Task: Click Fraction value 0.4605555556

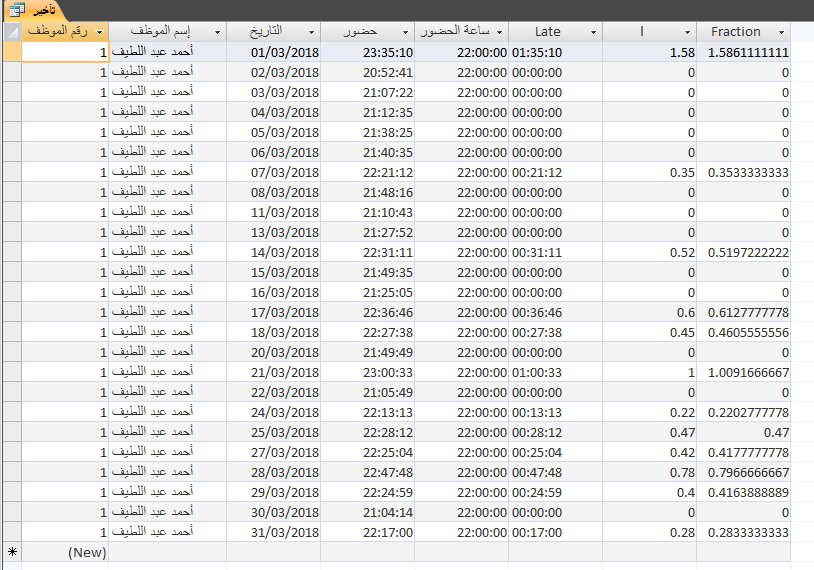Action: [x=743, y=332]
